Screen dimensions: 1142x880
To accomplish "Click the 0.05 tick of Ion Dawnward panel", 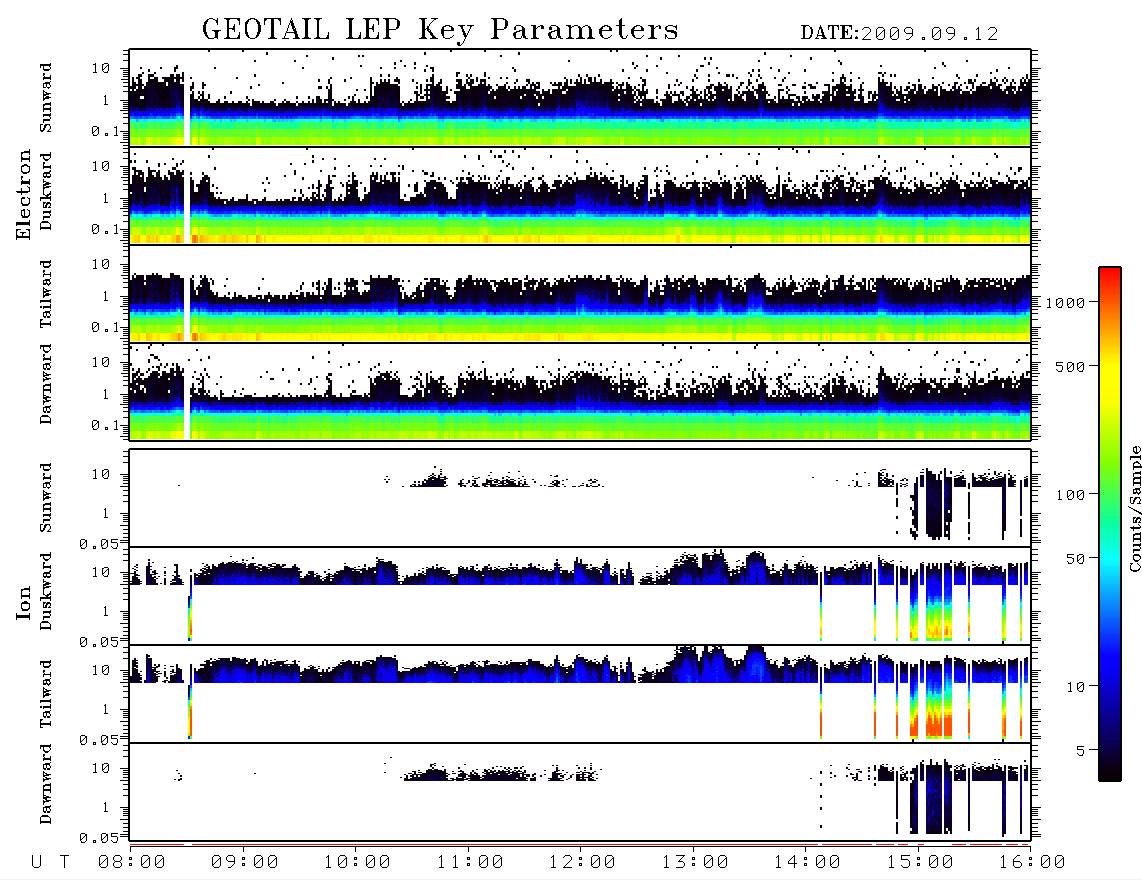I will pyautogui.click(x=99, y=838).
